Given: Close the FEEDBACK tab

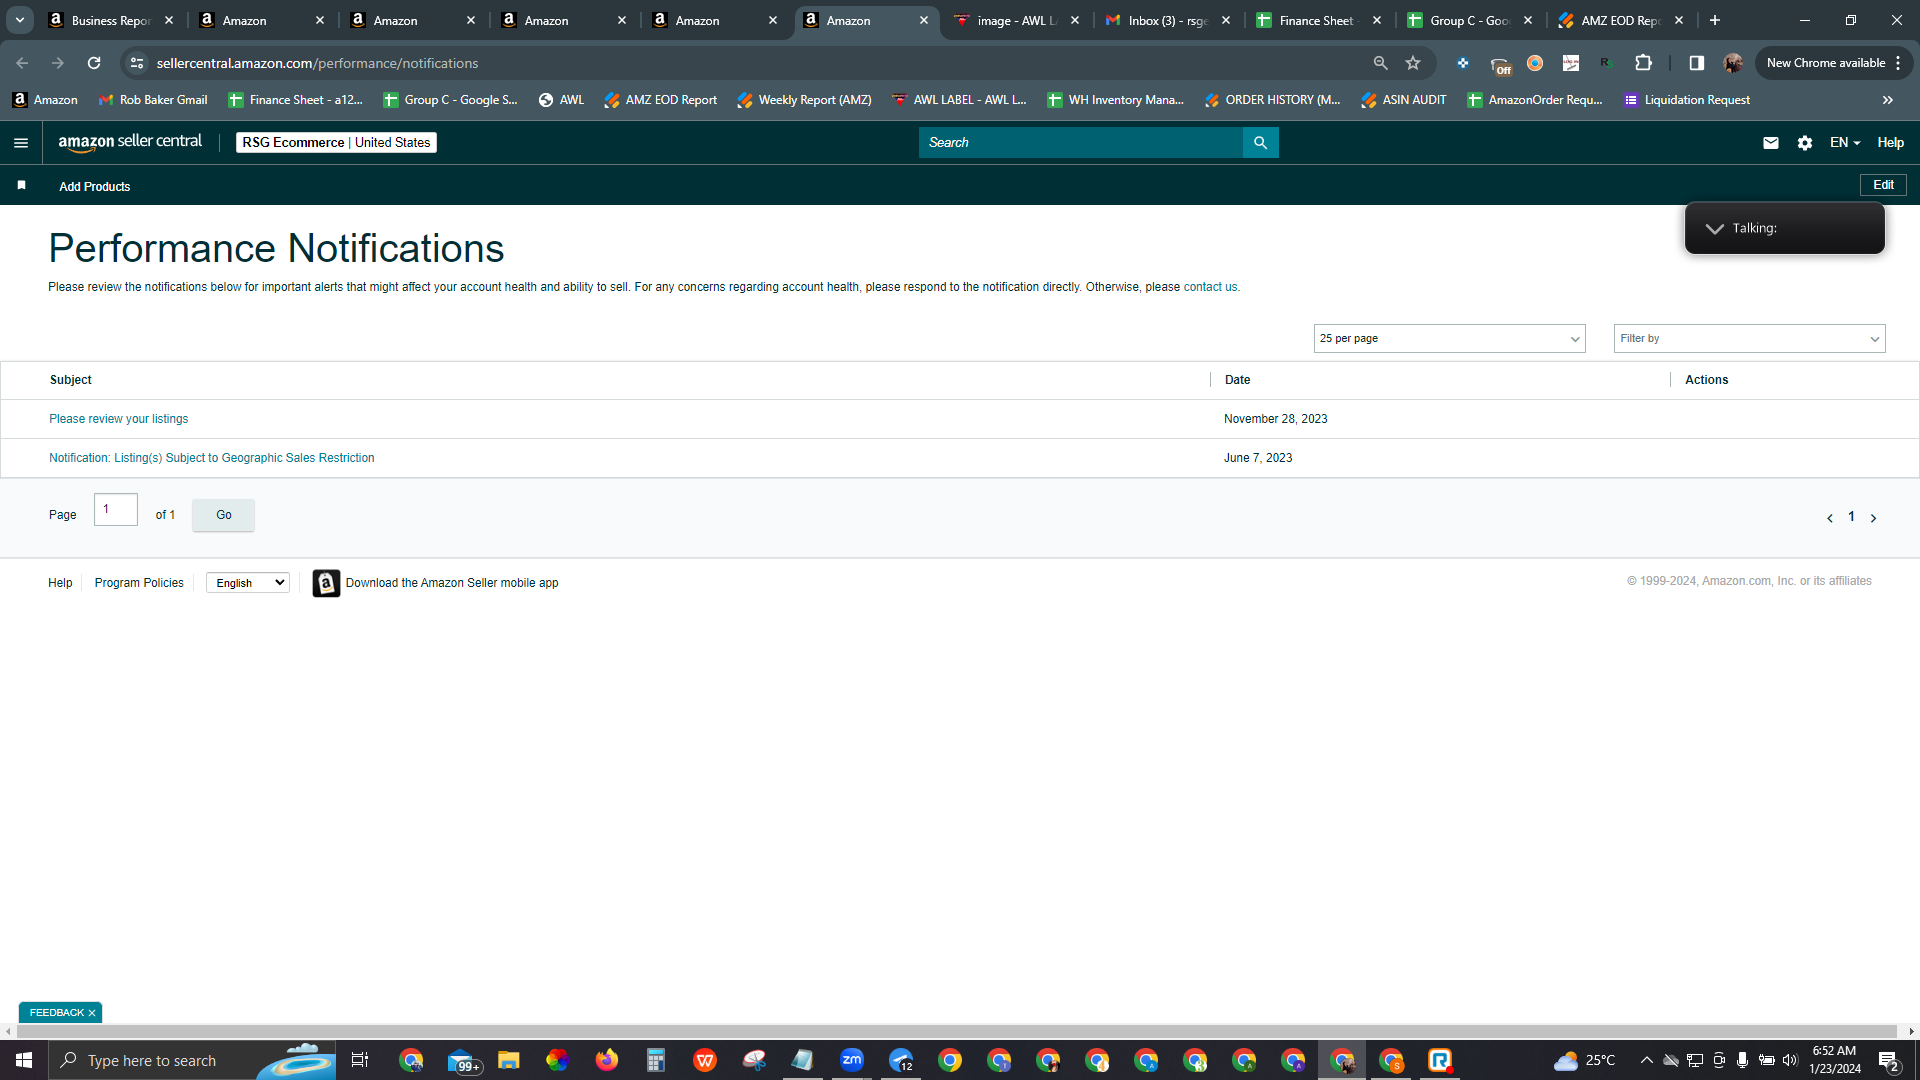Looking at the screenshot, I should 92,1013.
